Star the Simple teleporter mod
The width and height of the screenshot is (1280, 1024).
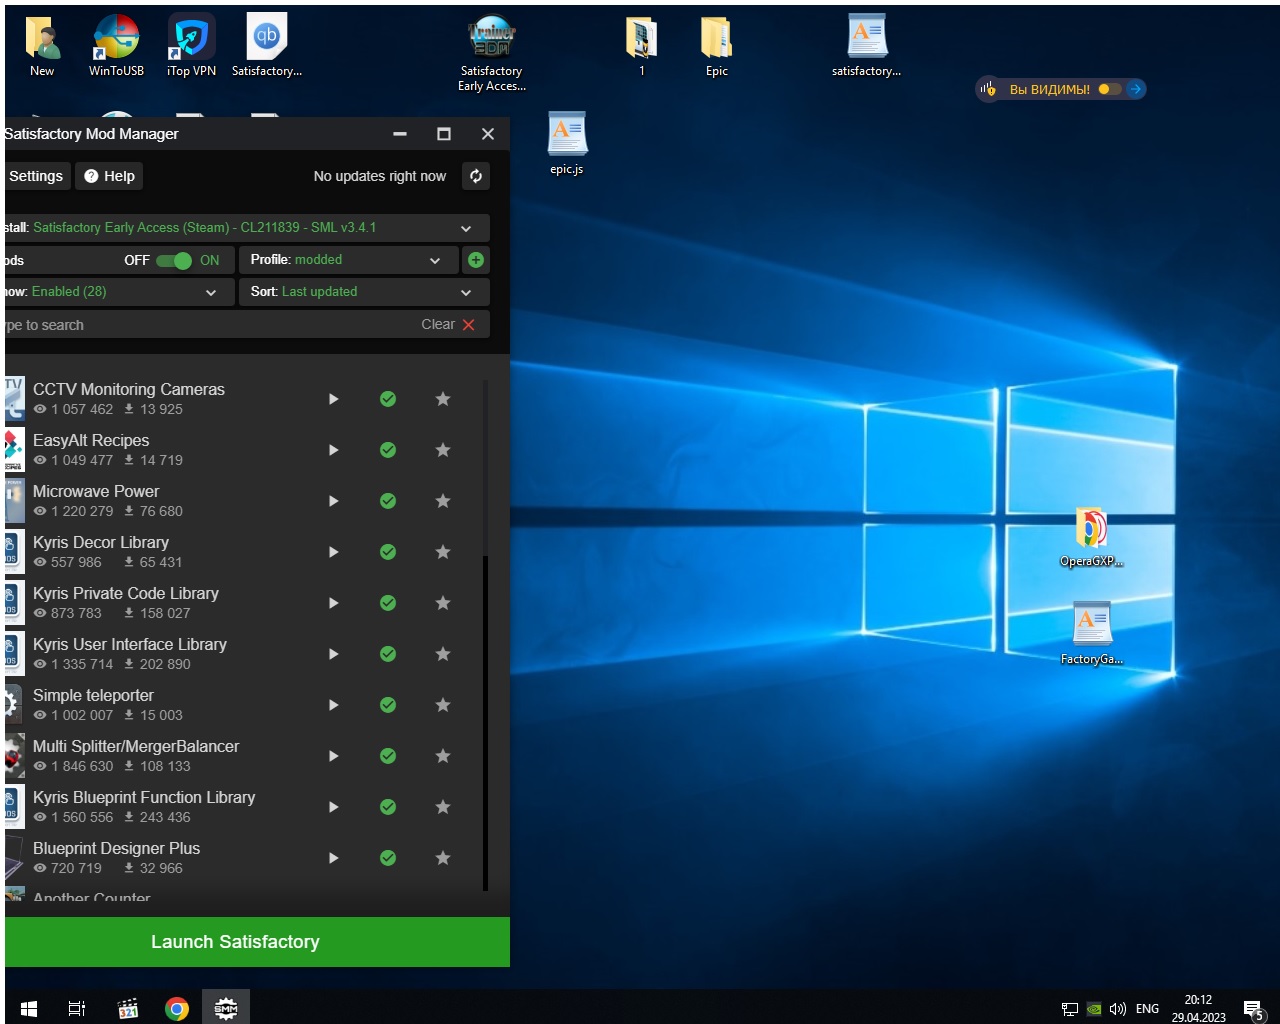click(443, 705)
